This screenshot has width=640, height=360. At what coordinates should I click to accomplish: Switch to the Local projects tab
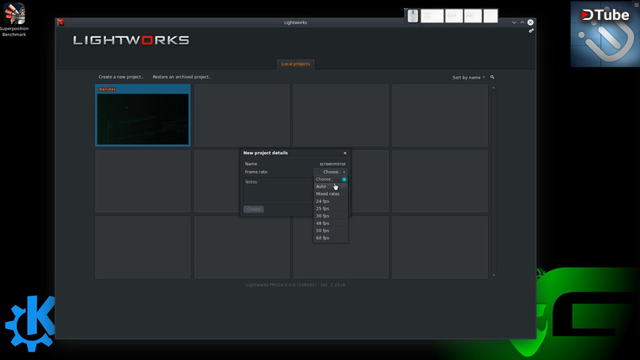click(x=296, y=64)
